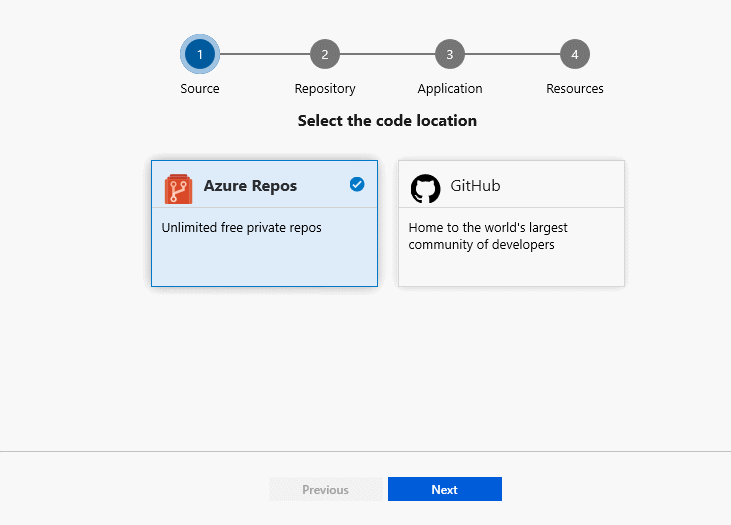Open the Repository step label

tap(325, 89)
